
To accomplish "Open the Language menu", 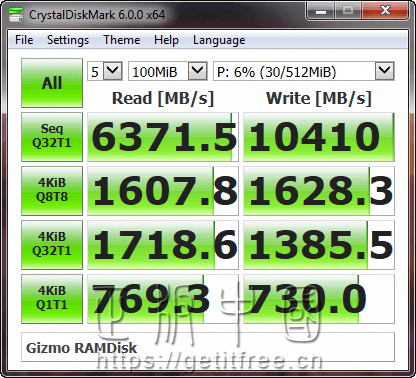I will point(219,40).
